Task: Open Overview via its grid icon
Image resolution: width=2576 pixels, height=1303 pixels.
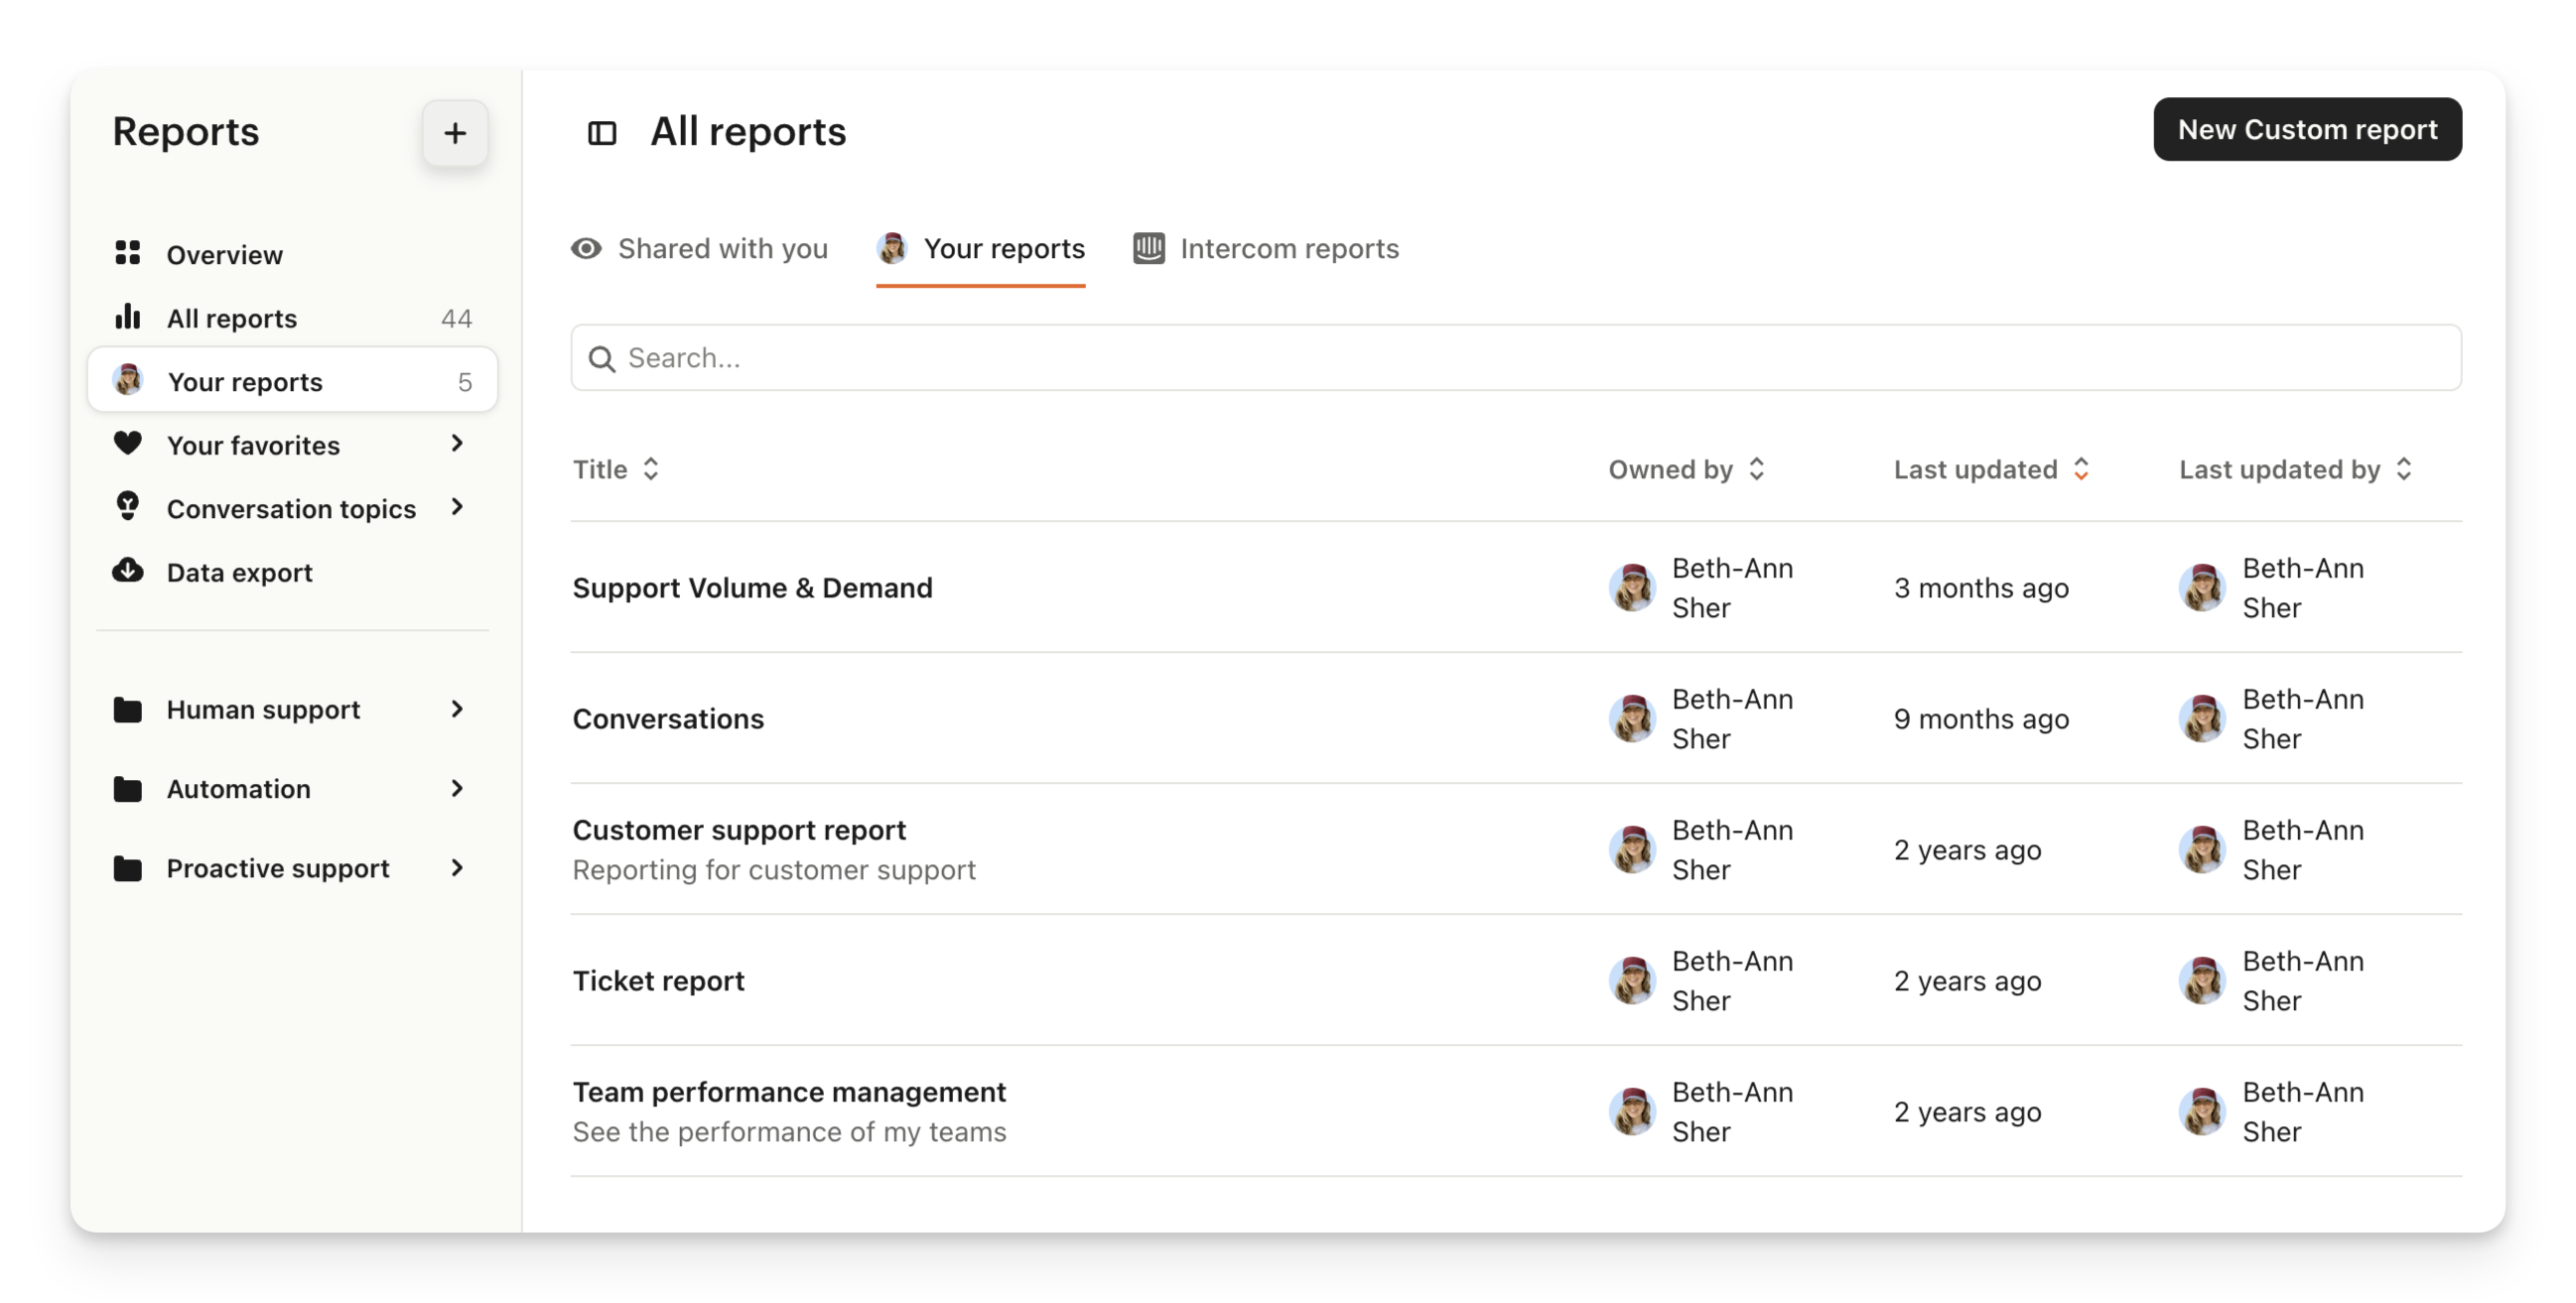Action: [x=128, y=253]
